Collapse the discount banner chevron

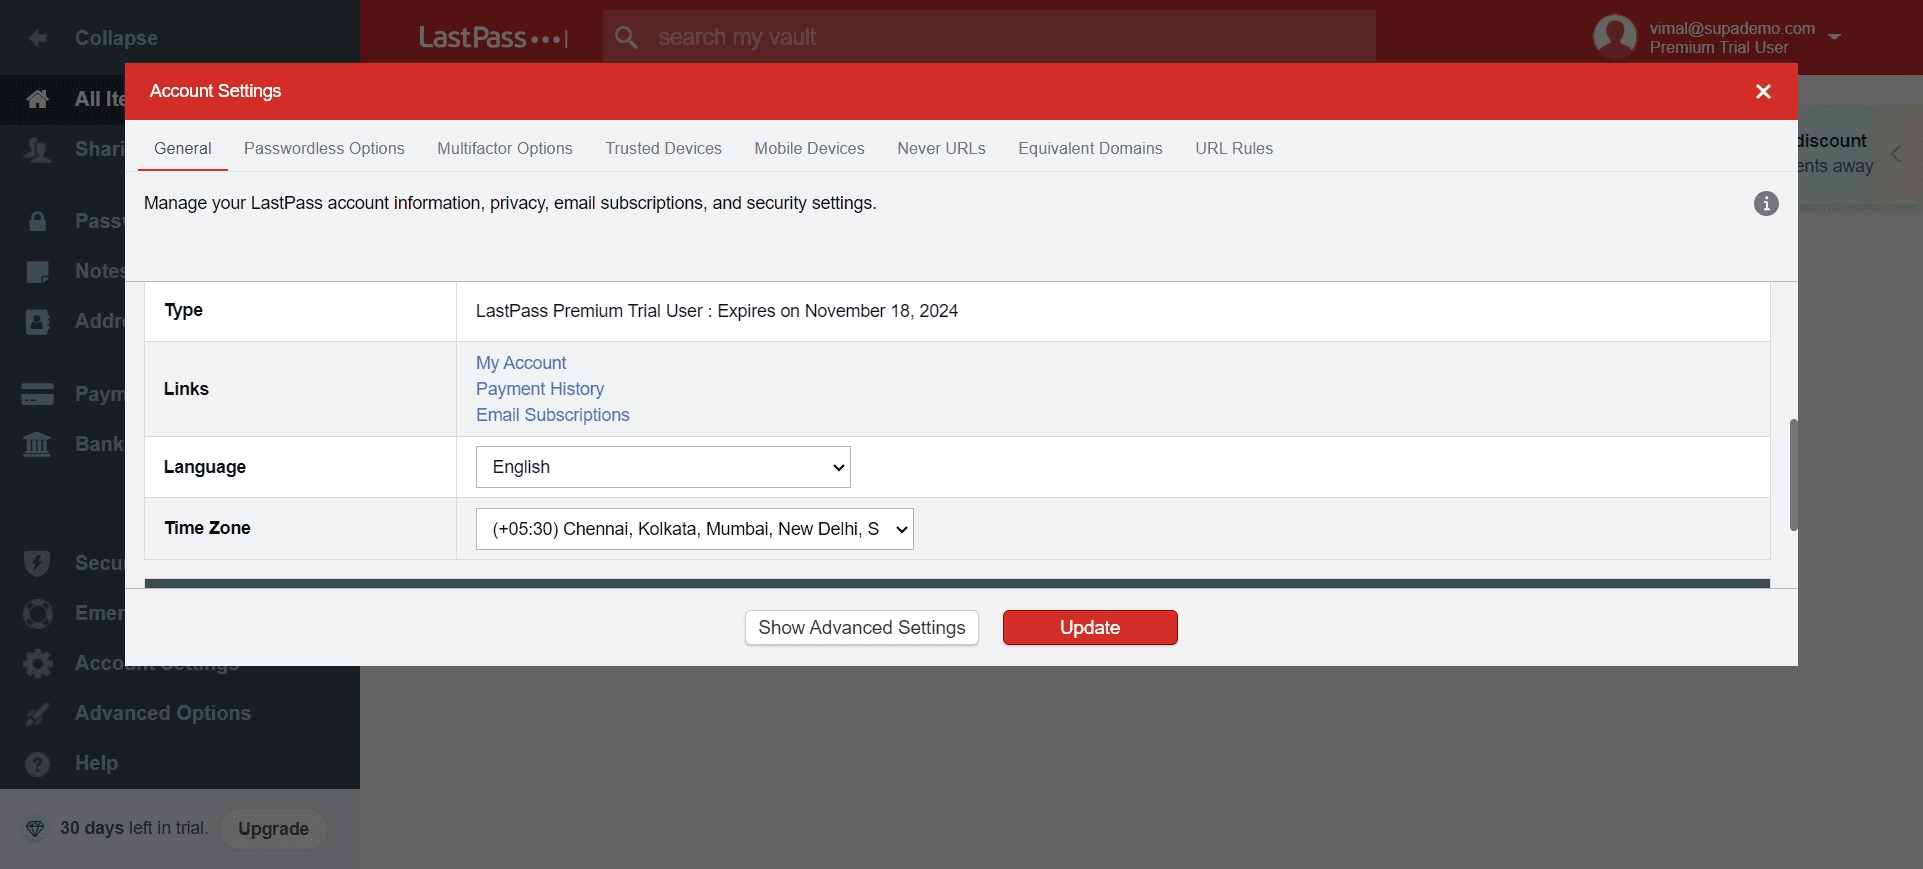coord(1896,154)
